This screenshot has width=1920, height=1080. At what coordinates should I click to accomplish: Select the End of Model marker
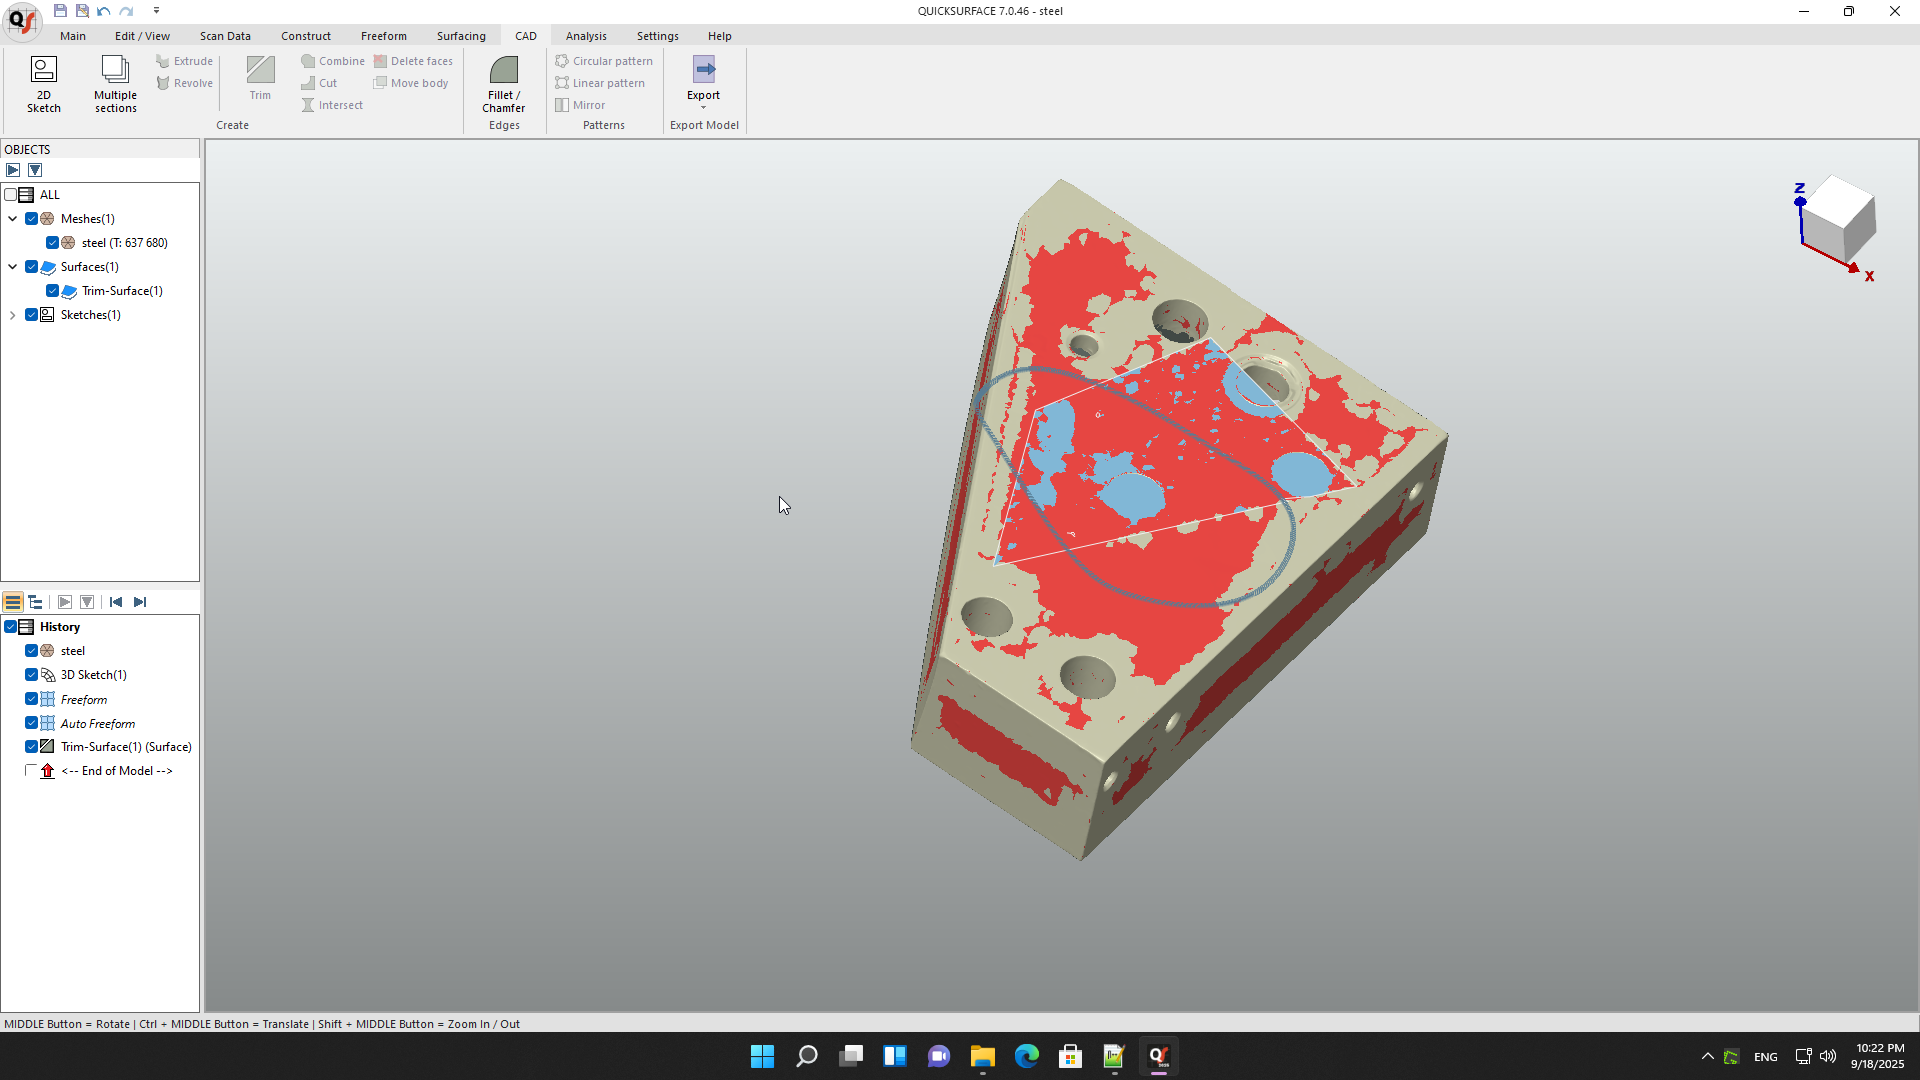(116, 771)
